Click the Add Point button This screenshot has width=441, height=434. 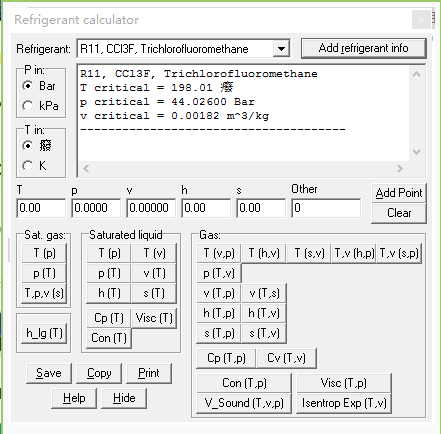pos(399,193)
